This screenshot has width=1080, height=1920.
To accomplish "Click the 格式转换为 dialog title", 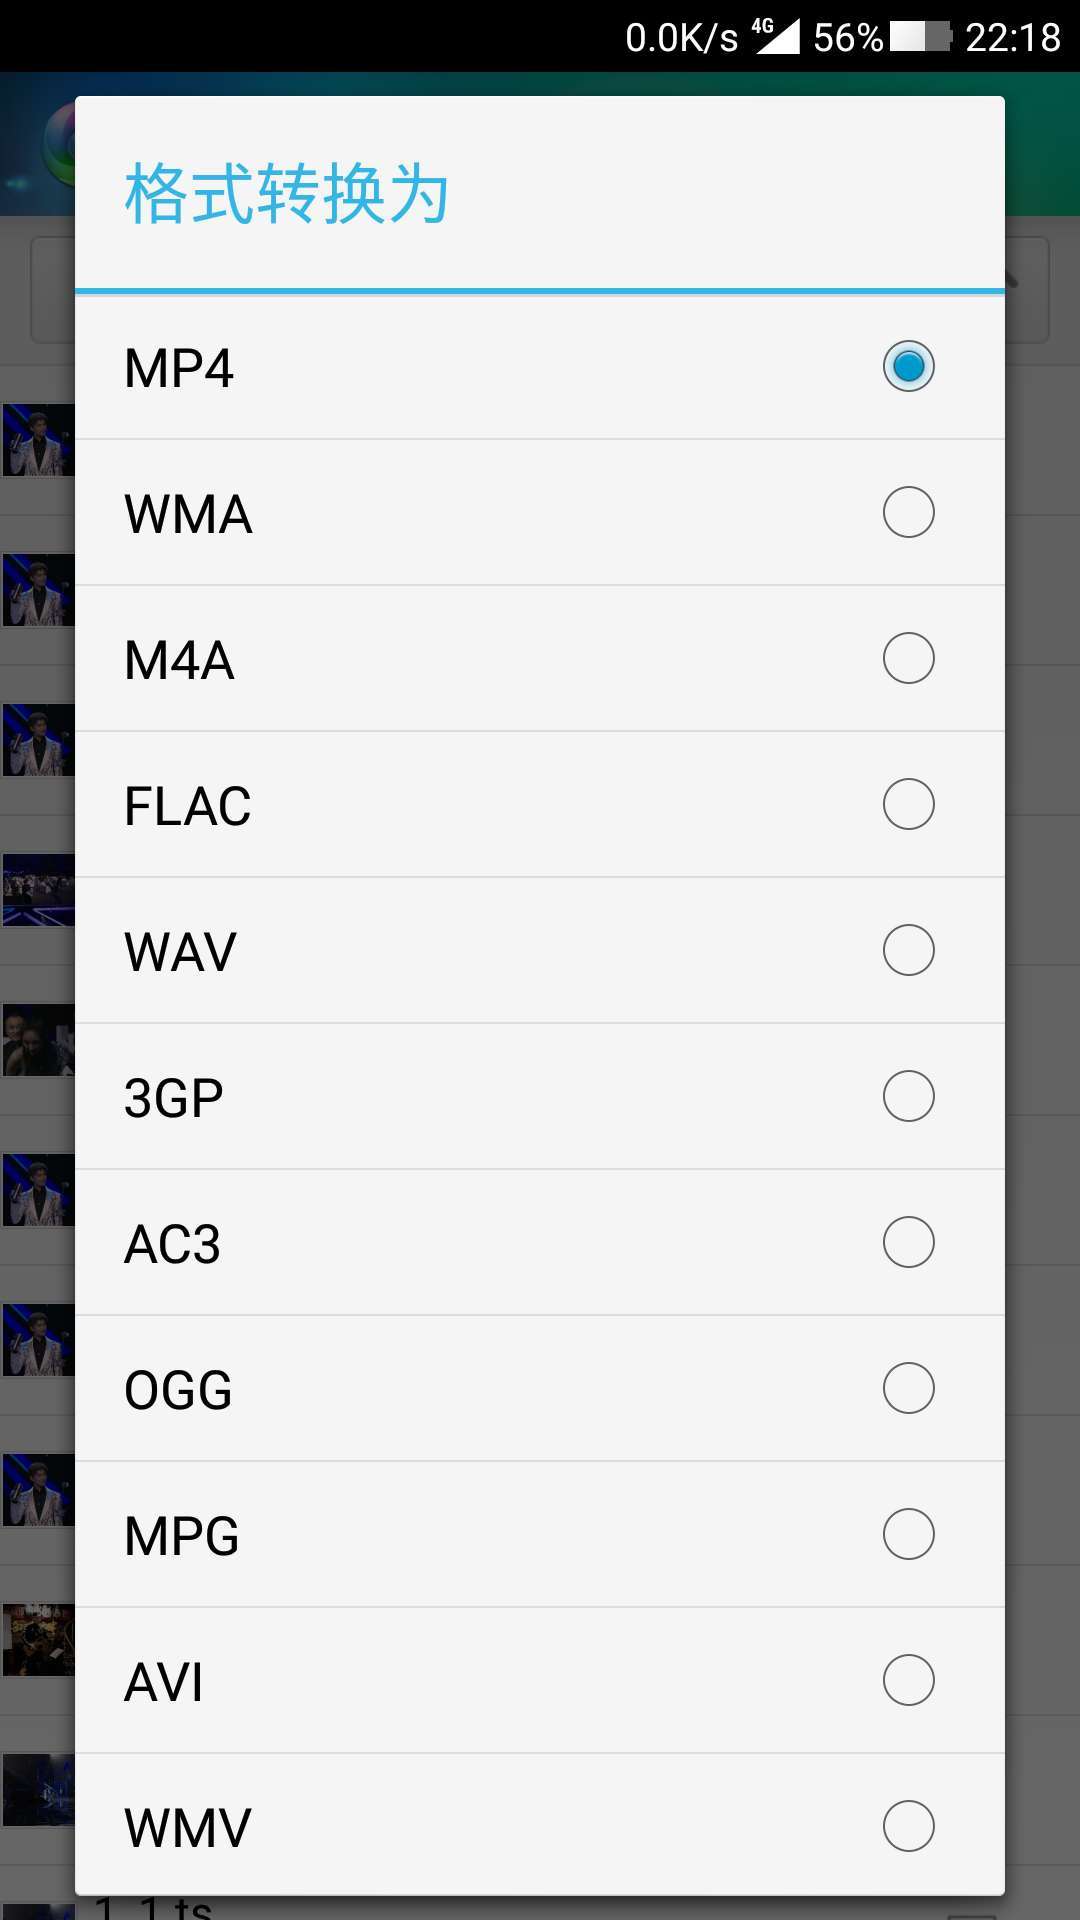I will pyautogui.click(x=287, y=194).
